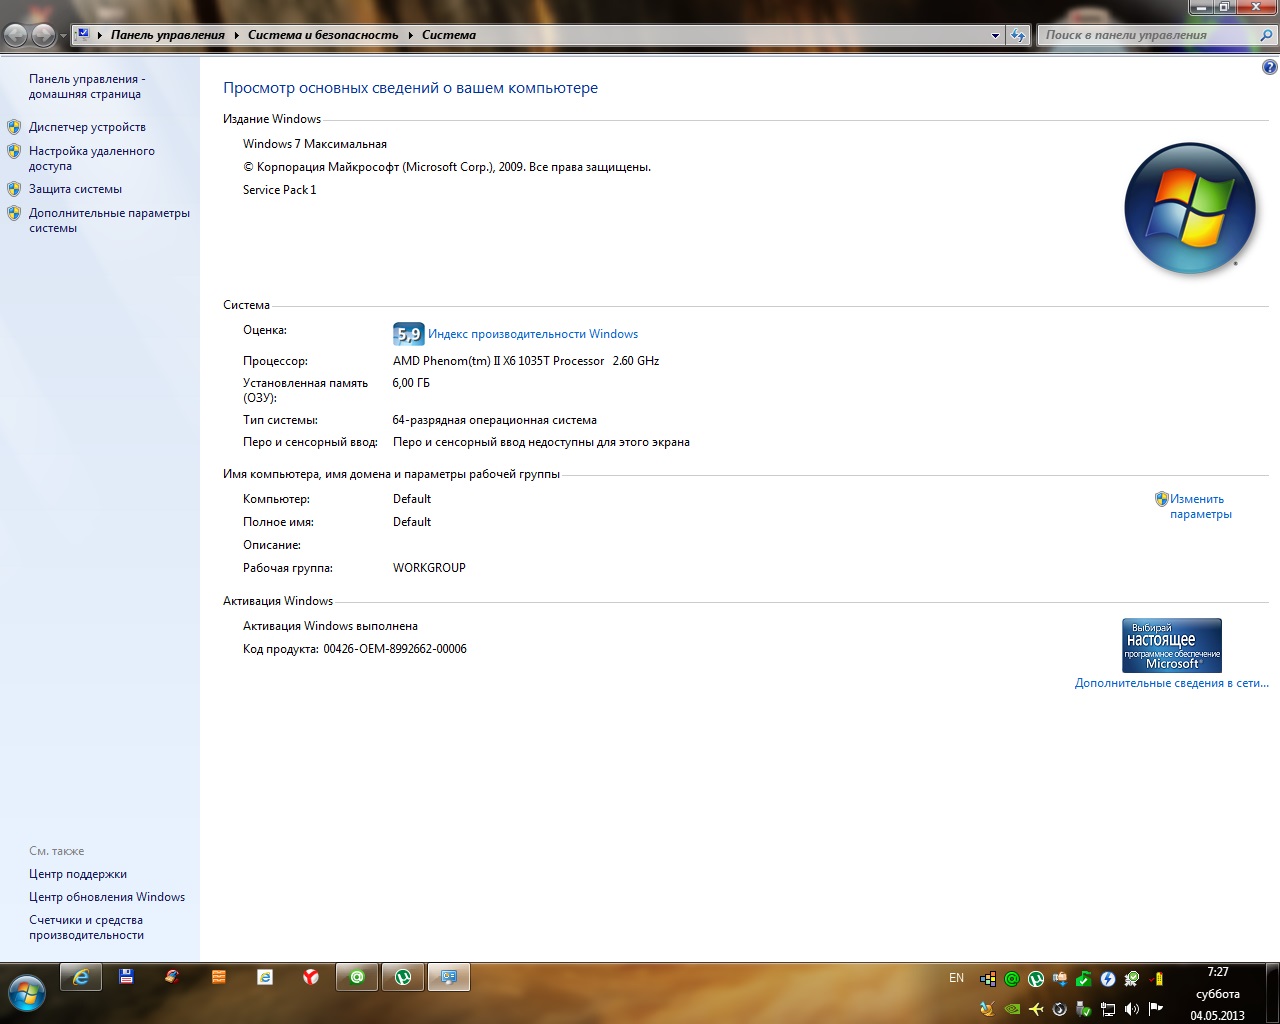Screen dimensions: 1280x1024
Task: Open the volume speaker tray icon
Action: [x=1132, y=1009]
